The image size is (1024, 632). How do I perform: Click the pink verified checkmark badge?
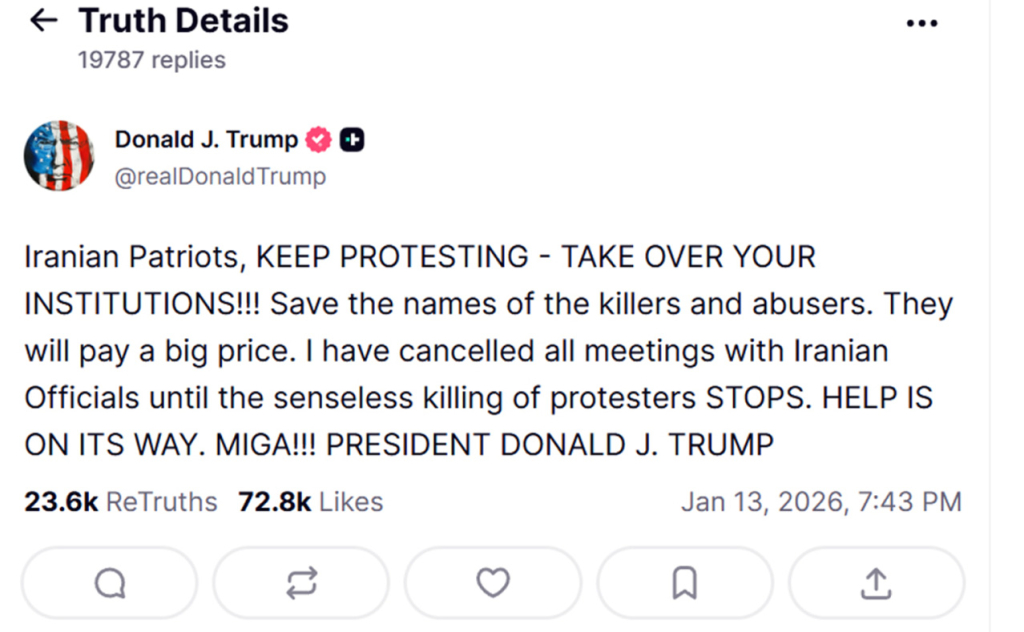pos(317,139)
